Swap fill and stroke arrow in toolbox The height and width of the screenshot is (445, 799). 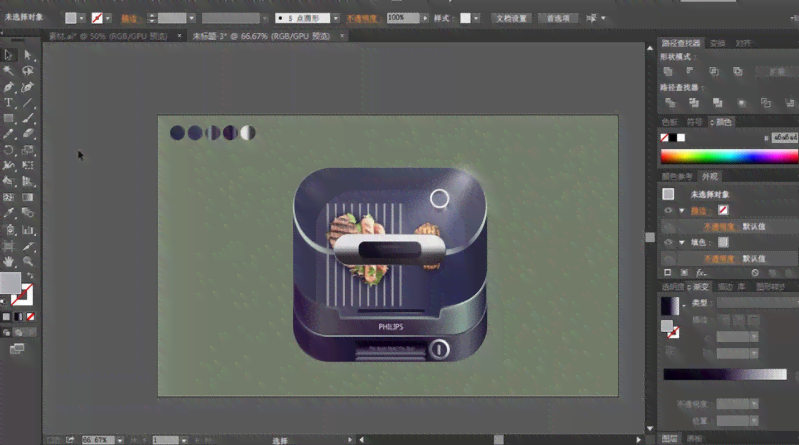[30, 275]
